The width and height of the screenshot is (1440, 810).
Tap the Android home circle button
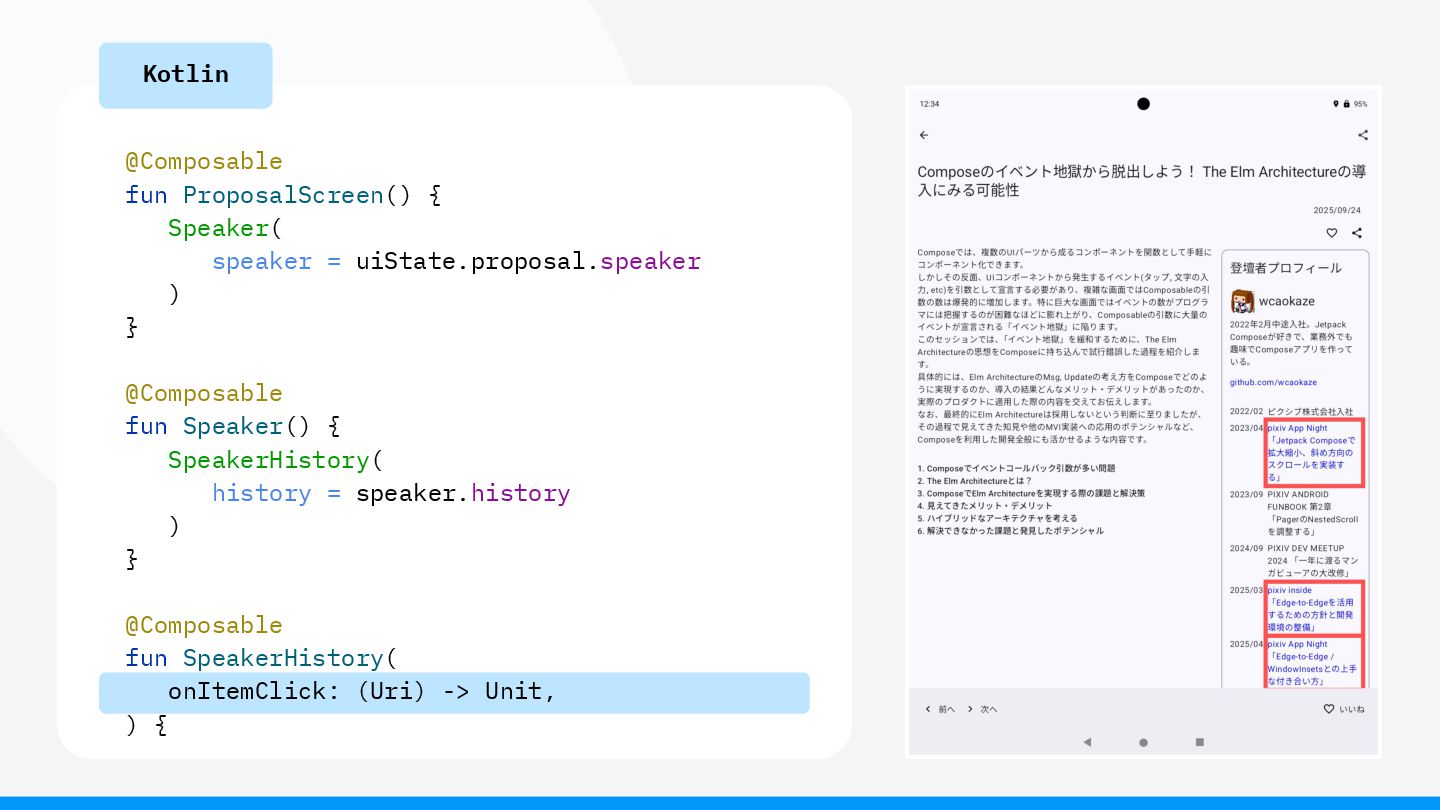click(x=1143, y=742)
